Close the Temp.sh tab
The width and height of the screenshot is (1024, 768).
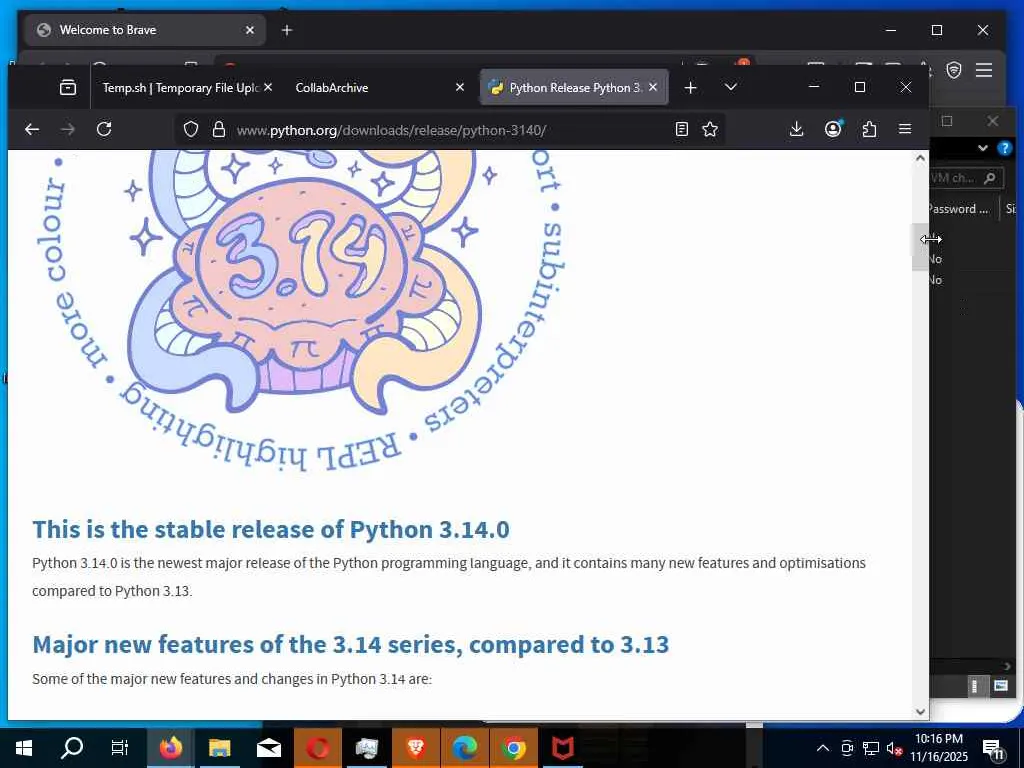click(x=268, y=88)
